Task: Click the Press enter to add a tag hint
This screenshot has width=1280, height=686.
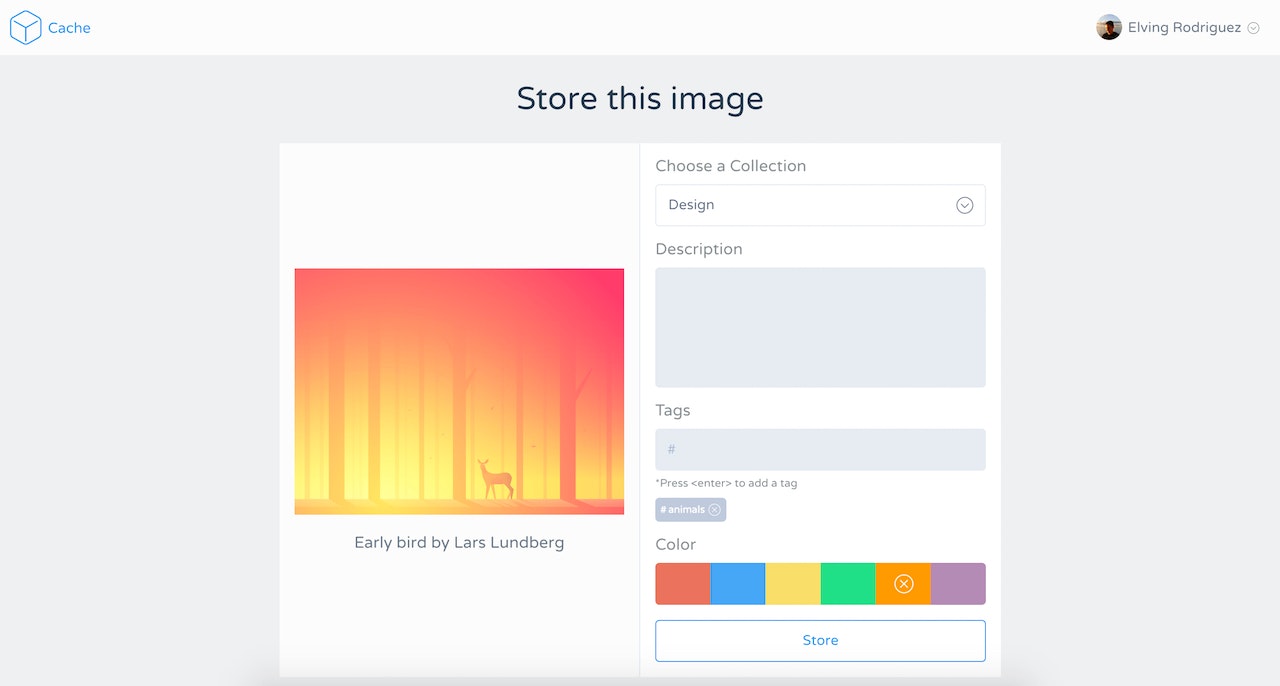Action: [x=726, y=483]
